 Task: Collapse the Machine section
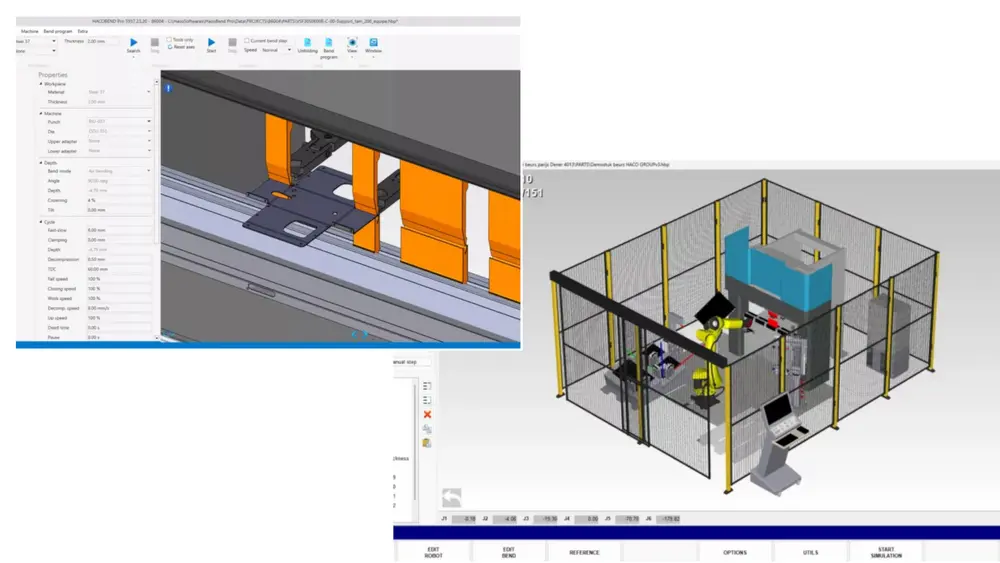click(x=41, y=113)
